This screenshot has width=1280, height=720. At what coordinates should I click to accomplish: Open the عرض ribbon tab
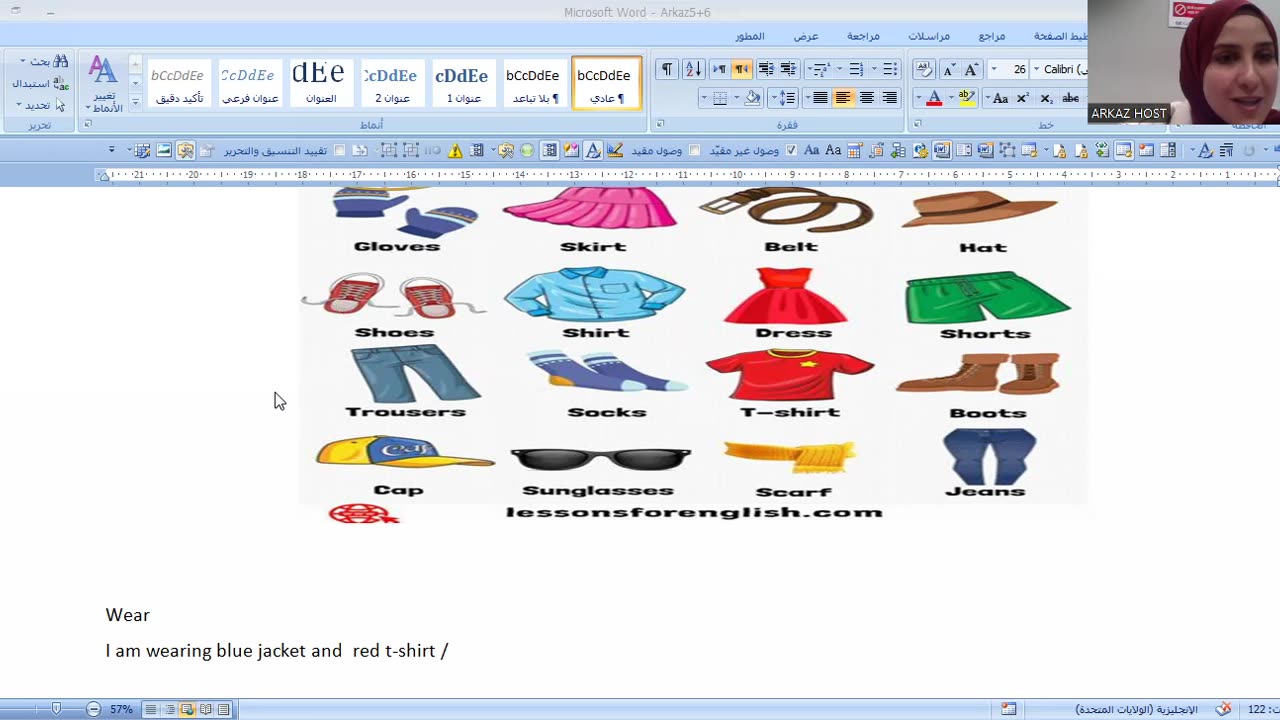(806, 36)
